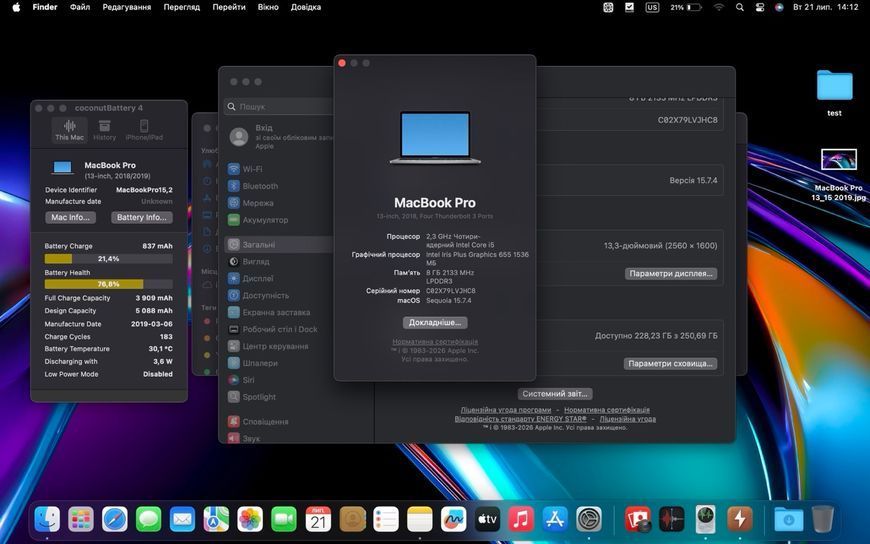Switch to iPhone/iPad tab in coconutBattery
870x544 pixels.
[x=144, y=130]
